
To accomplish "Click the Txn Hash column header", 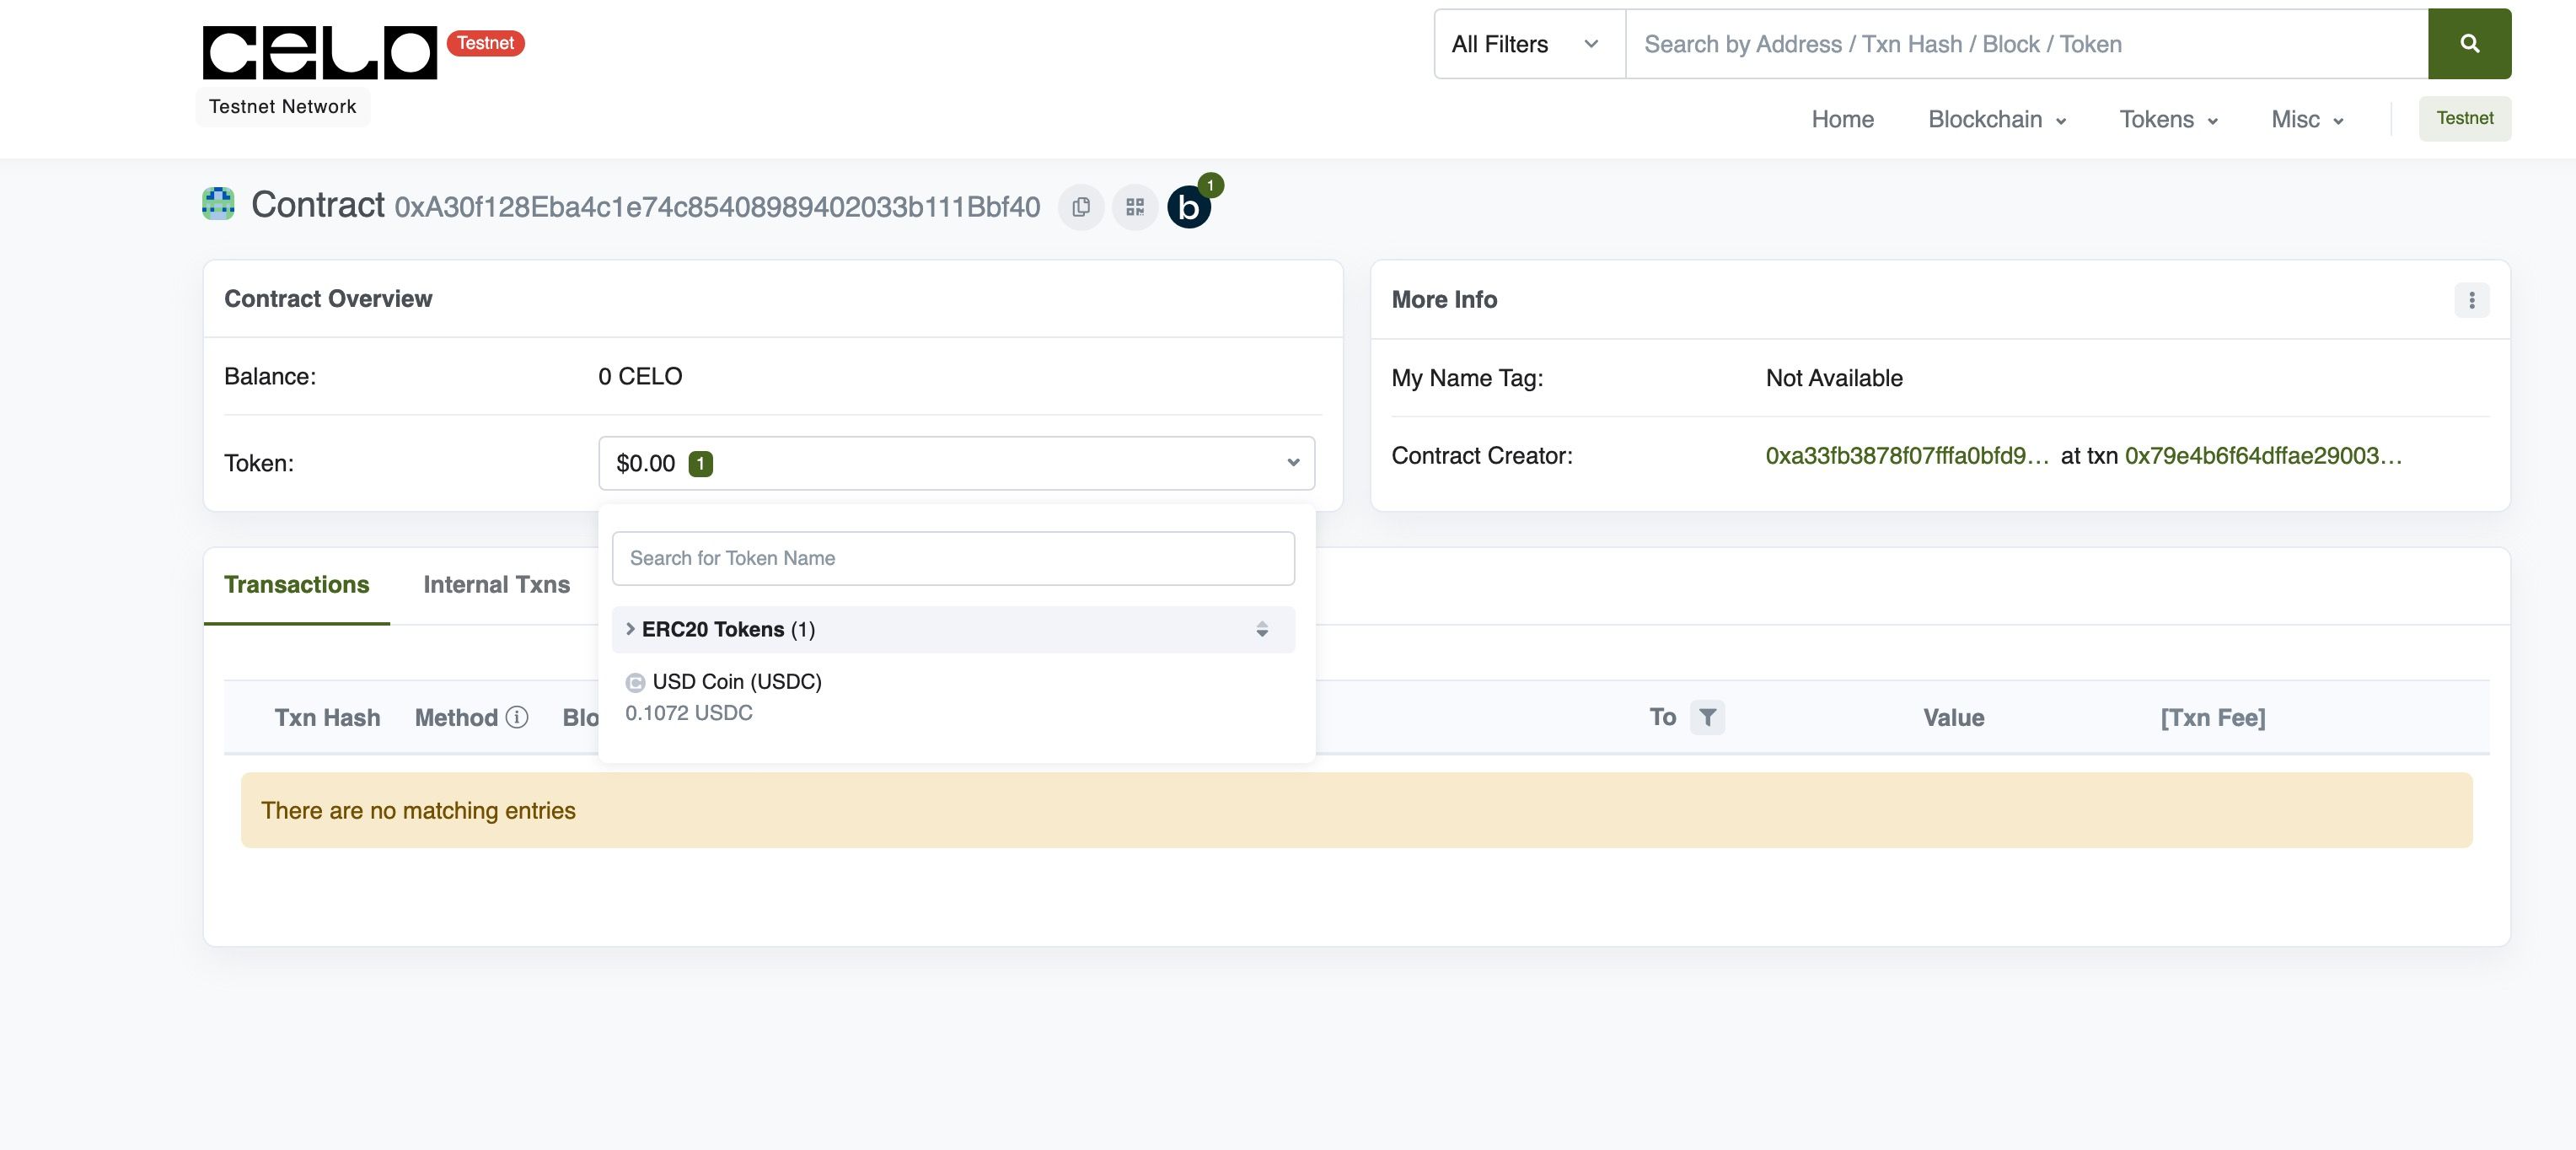I will click(x=327, y=718).
